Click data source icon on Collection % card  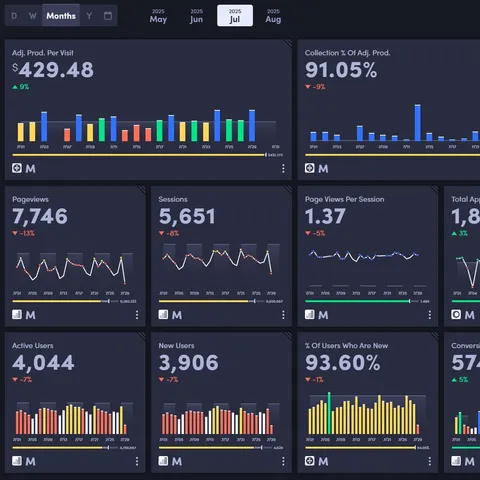(x=310, y=168)
